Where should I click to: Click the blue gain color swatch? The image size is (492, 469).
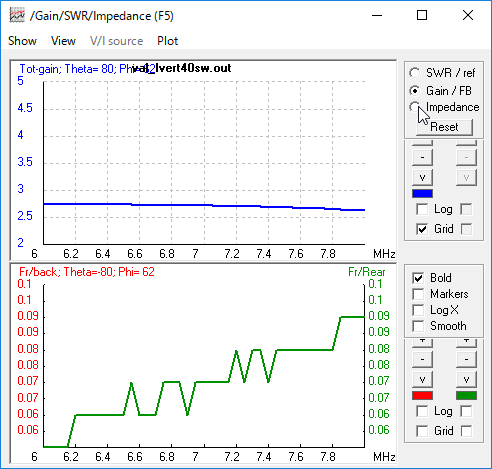(422, 194)
